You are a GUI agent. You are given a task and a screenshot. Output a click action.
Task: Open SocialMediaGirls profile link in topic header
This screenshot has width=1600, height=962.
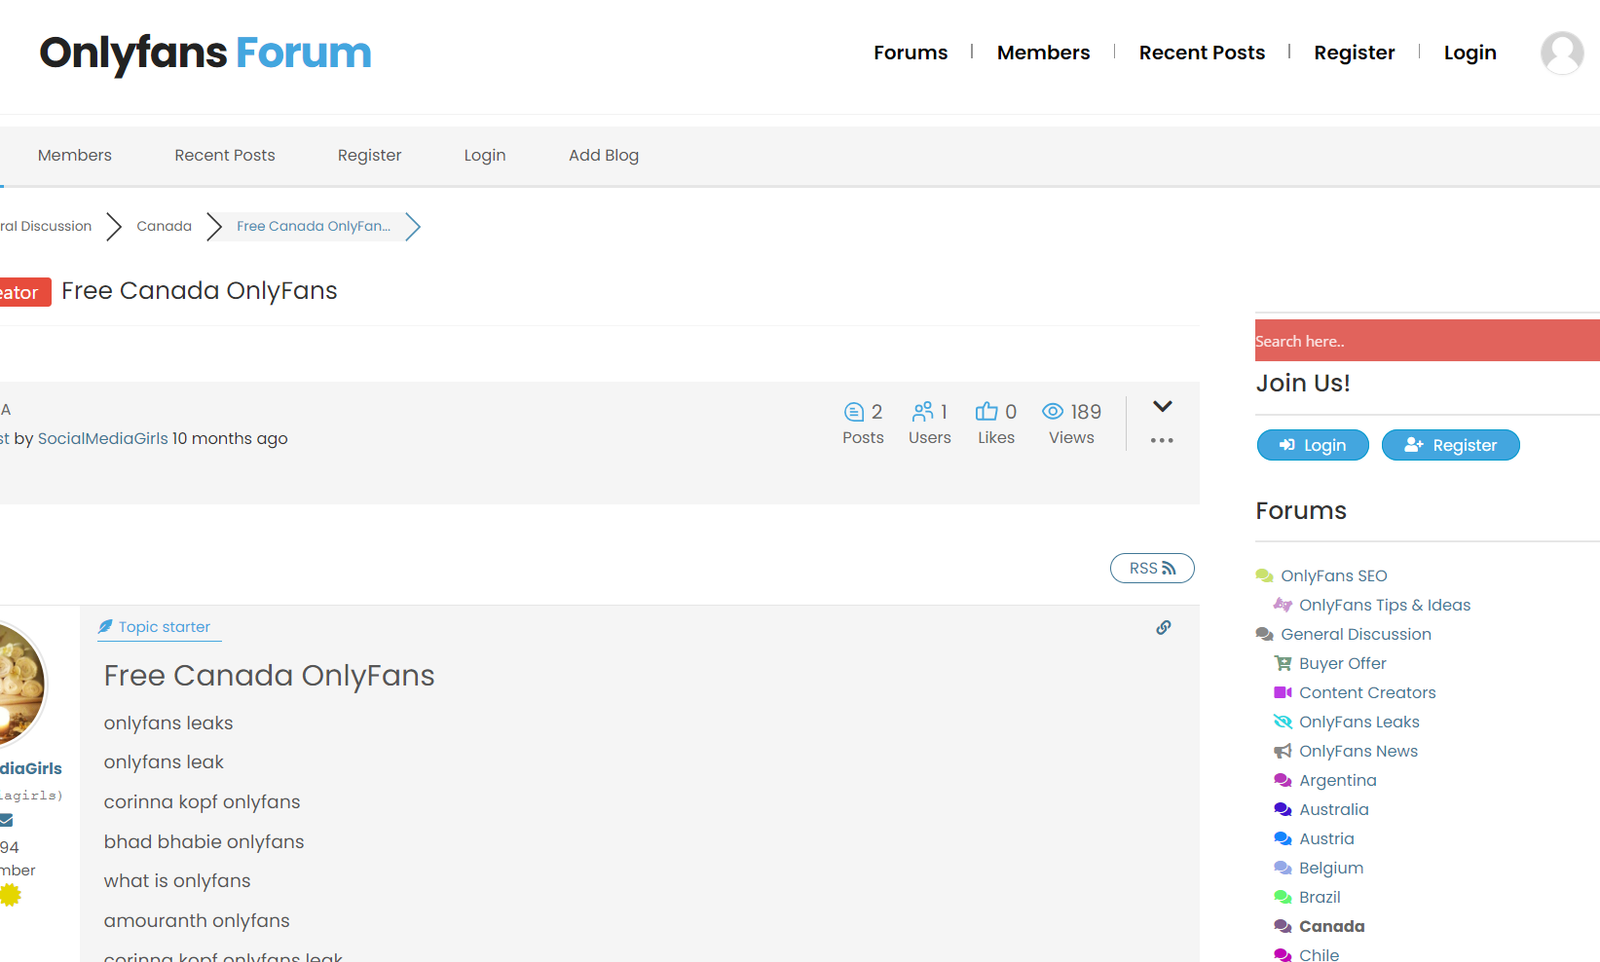[x=103, y=438]
